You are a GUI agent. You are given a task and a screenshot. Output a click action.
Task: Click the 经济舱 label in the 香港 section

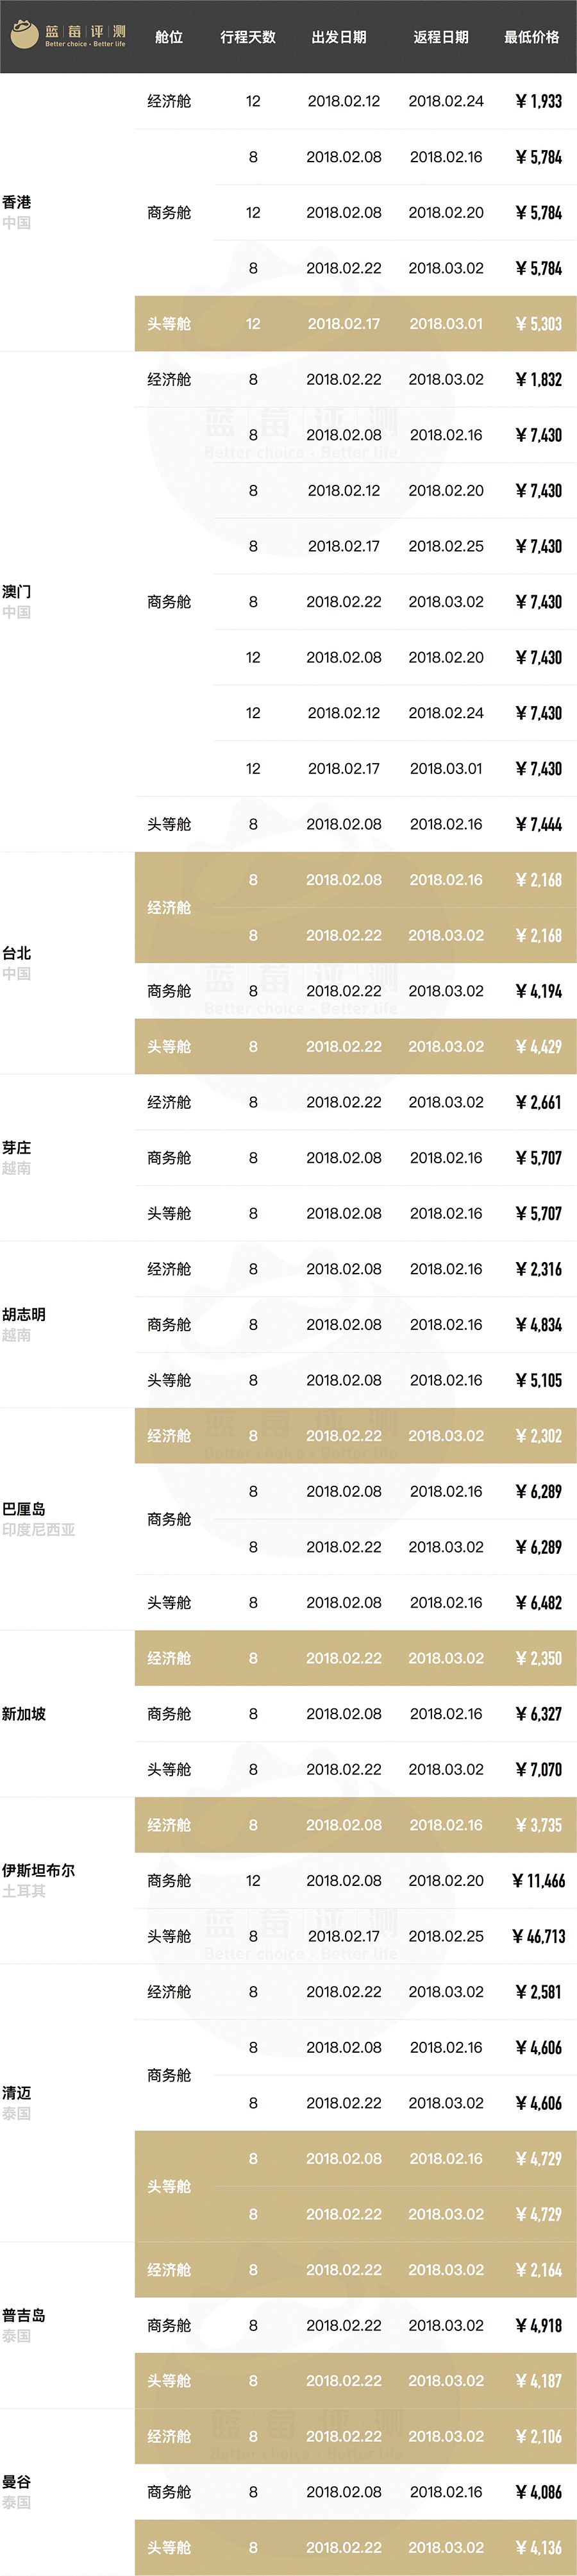[x=169, y=101]
